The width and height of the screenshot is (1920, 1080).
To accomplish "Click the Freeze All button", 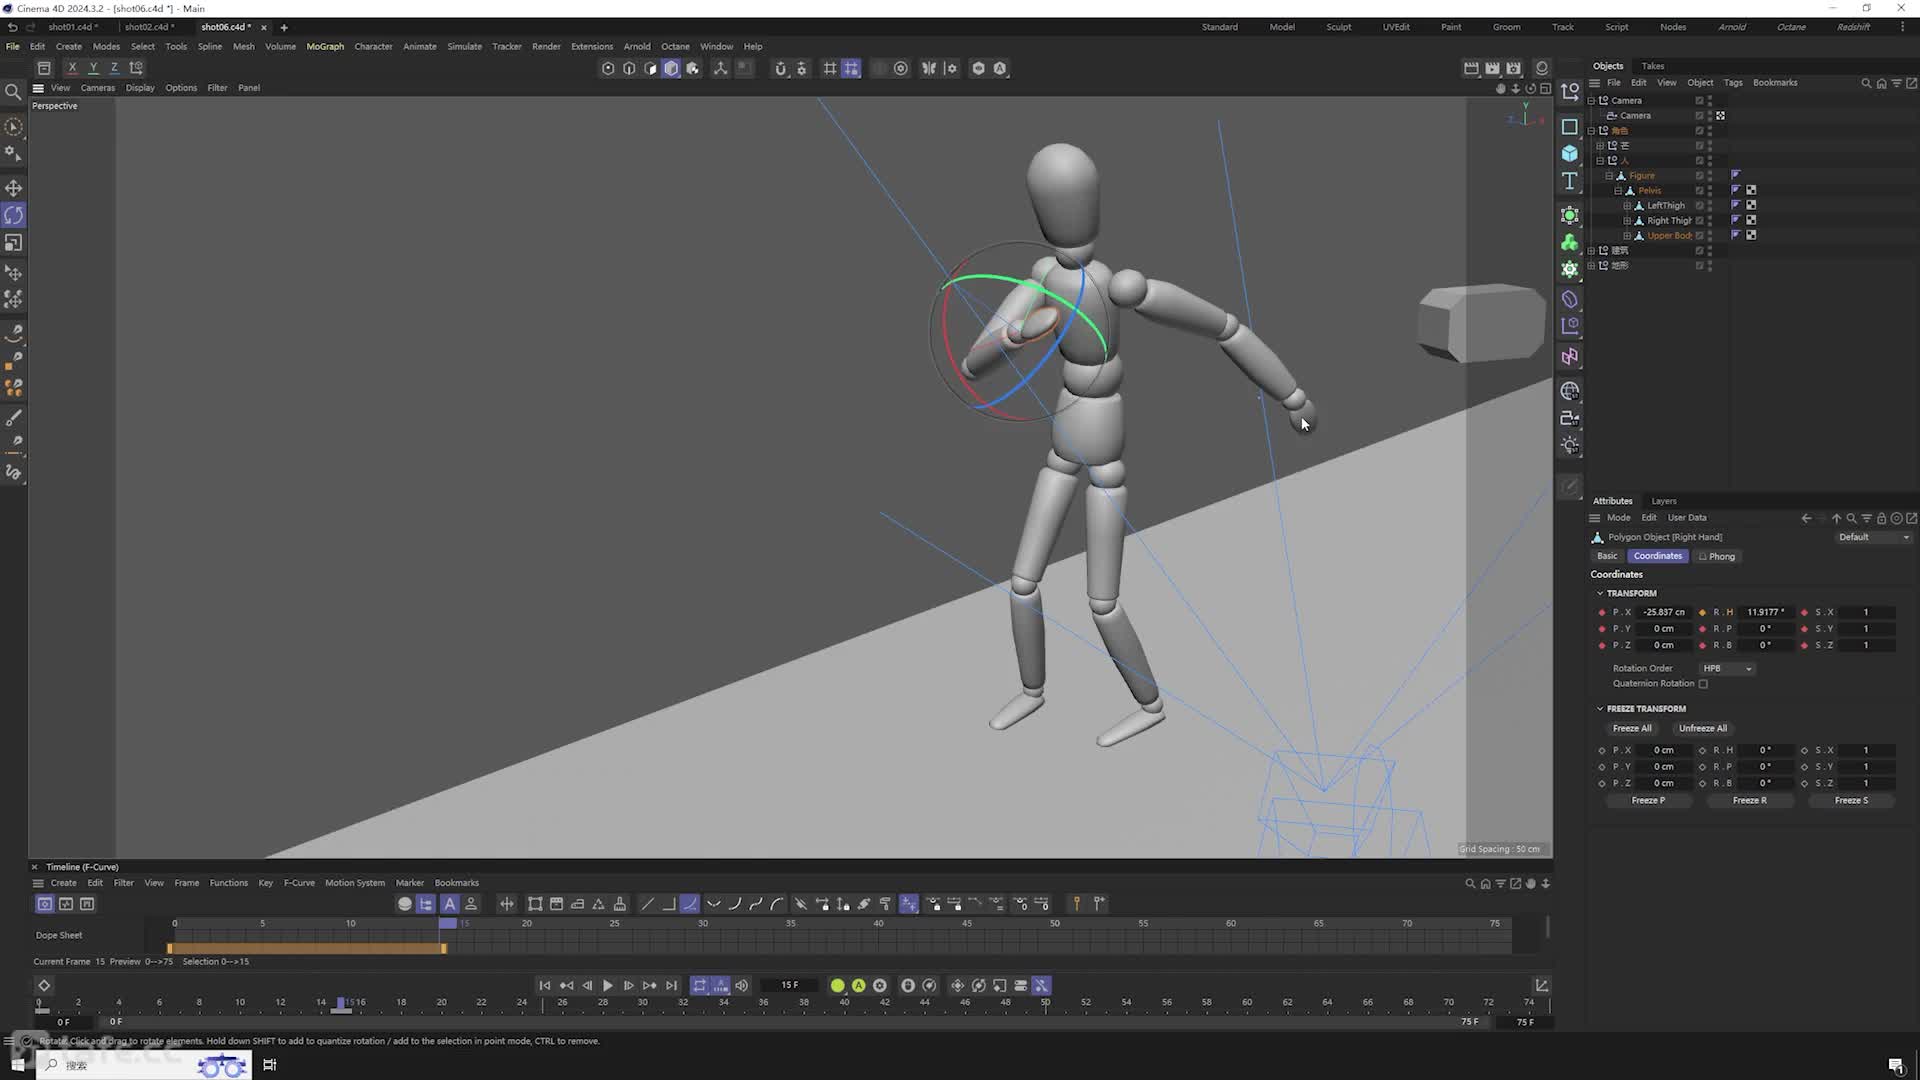I will point(1632,729).
